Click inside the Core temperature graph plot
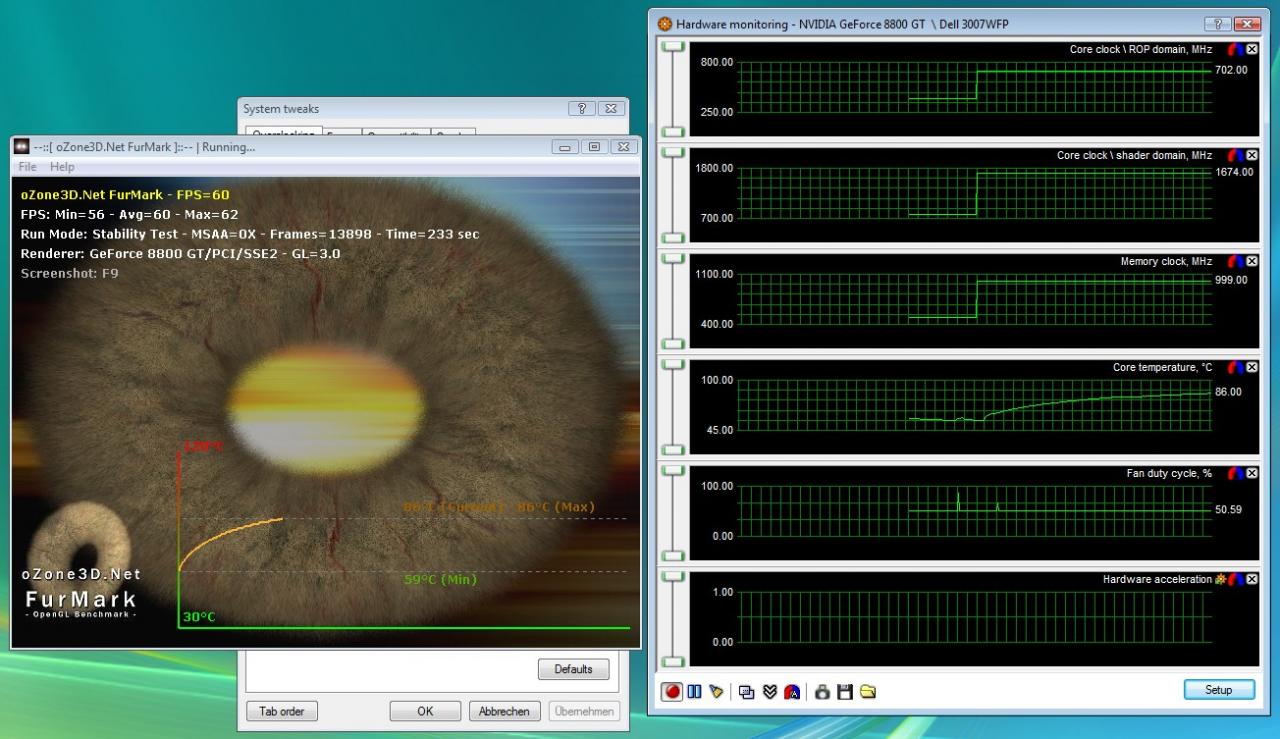Image resolution: width=1280 pixels, height=739 pixels. point(974,404)
